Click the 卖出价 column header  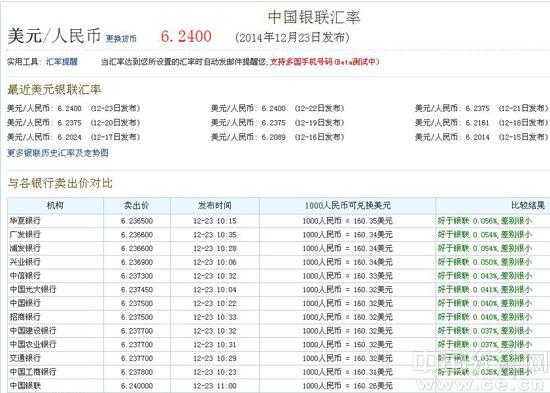(137, 206)
